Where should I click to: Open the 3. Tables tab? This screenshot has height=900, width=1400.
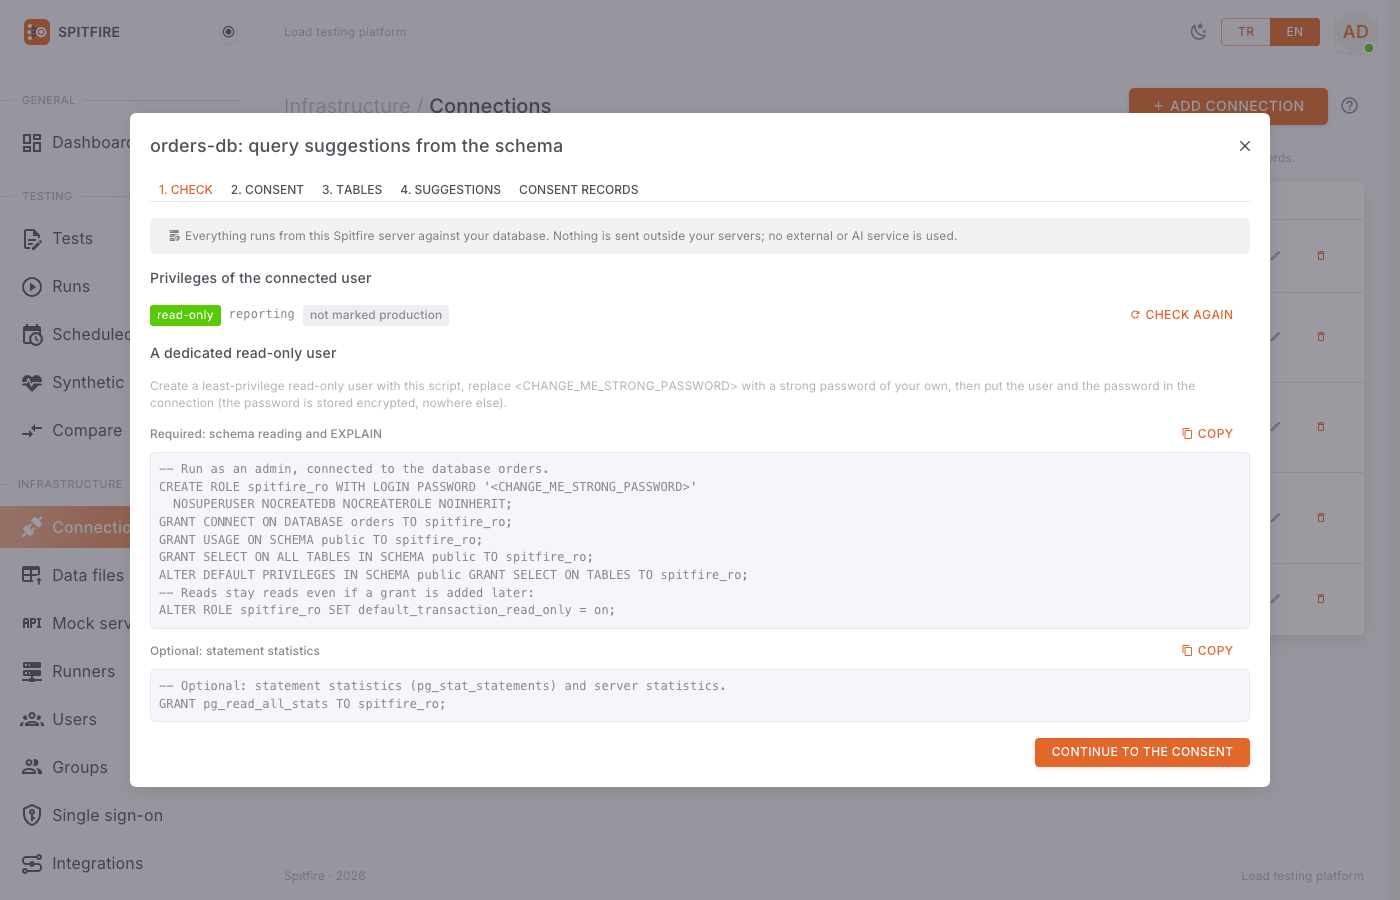click(352, 190)
